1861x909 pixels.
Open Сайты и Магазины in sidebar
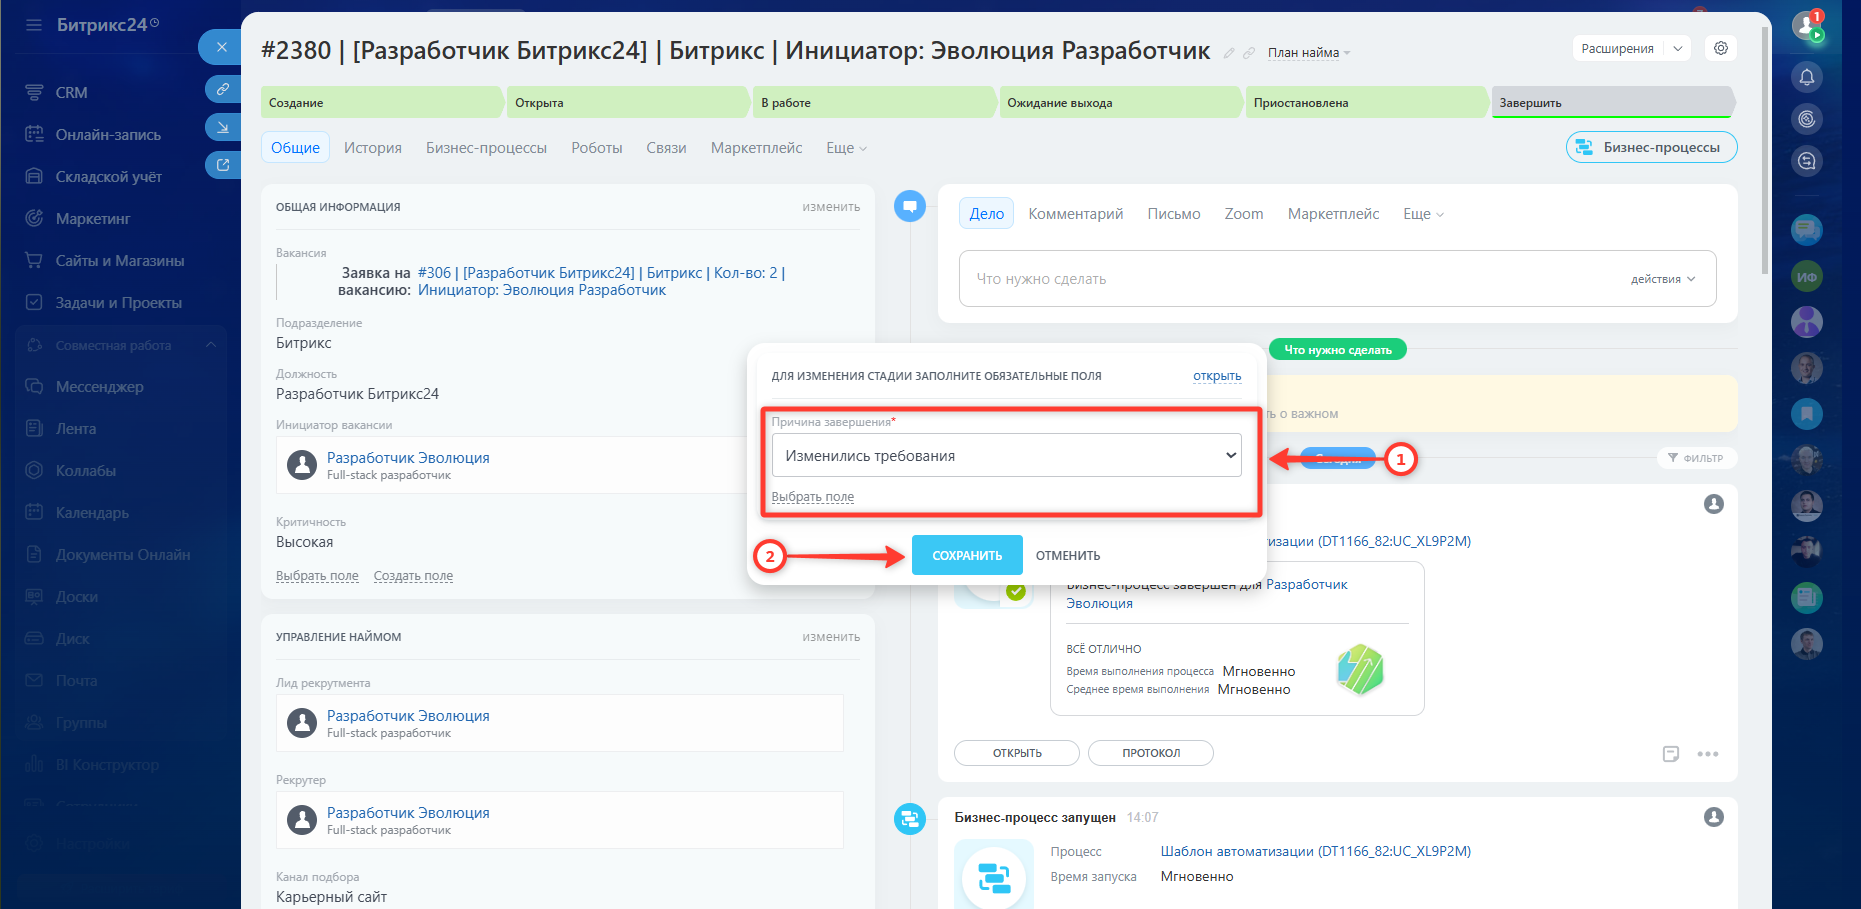[120, 260]
